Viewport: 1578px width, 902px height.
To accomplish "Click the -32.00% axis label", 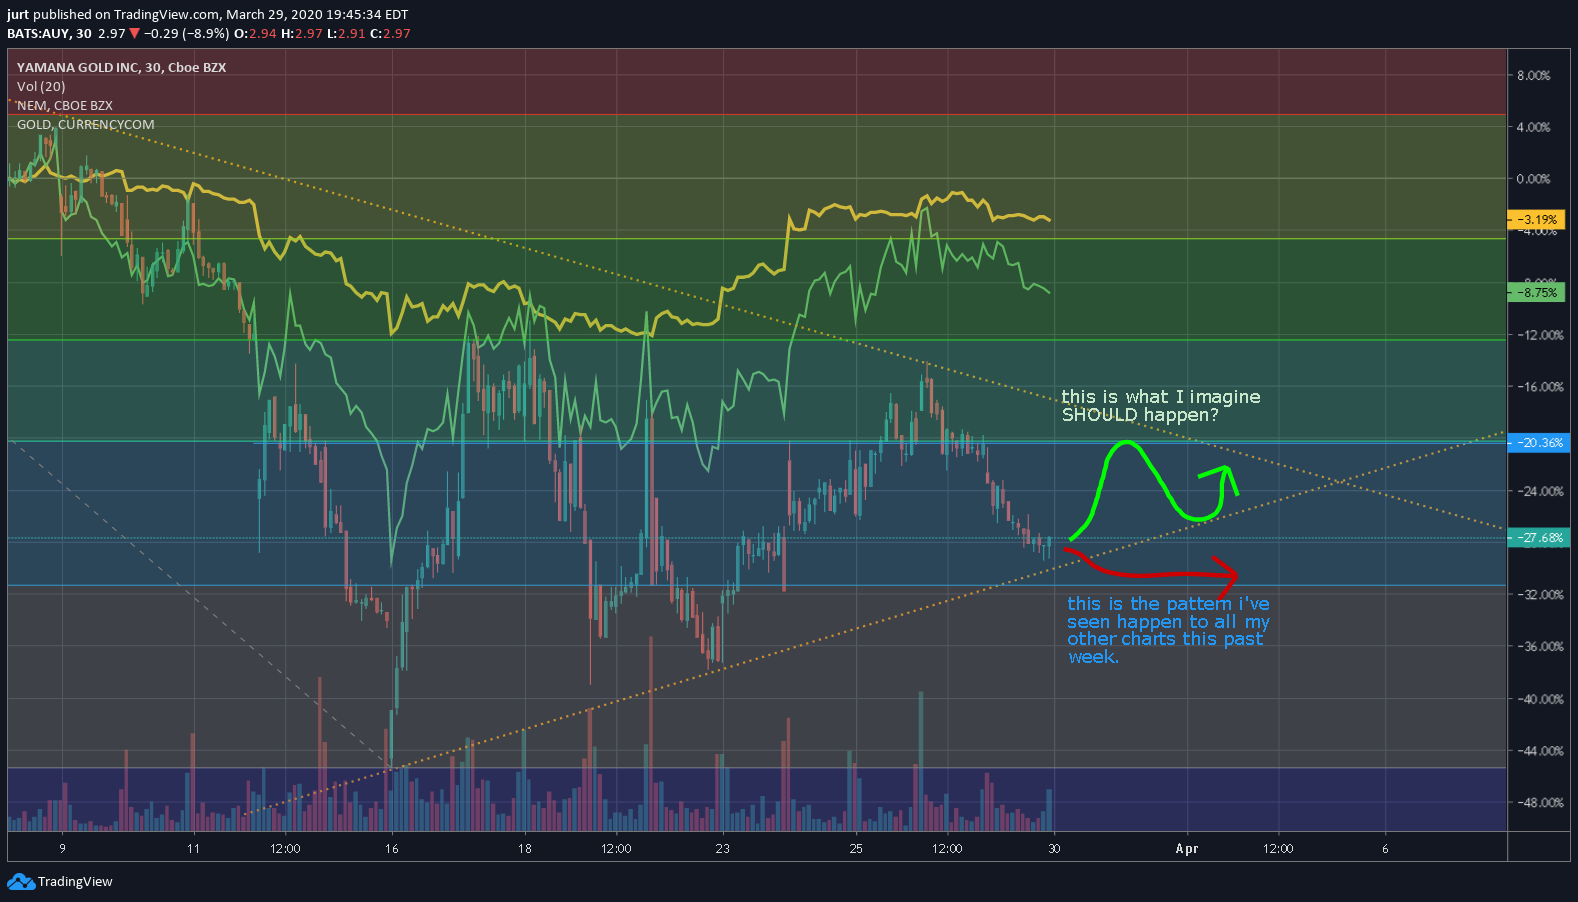I will pyautogui.click(x=1538, y=595).
